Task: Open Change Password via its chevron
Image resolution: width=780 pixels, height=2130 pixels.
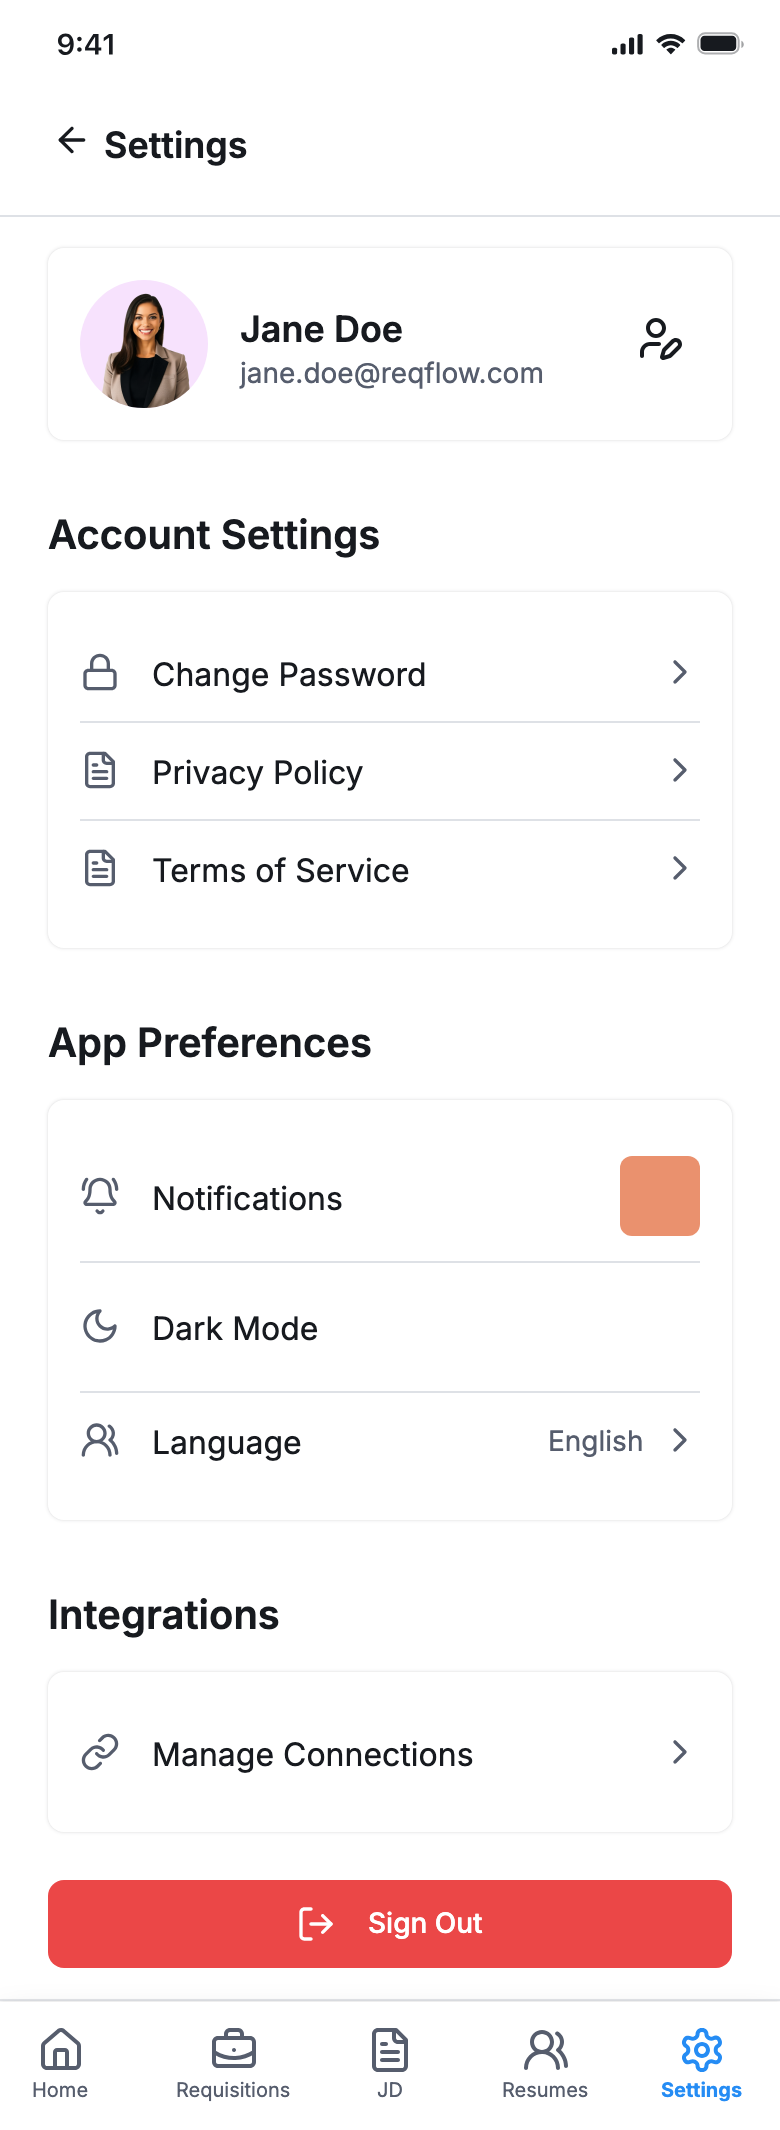Action: pos(680,673)
